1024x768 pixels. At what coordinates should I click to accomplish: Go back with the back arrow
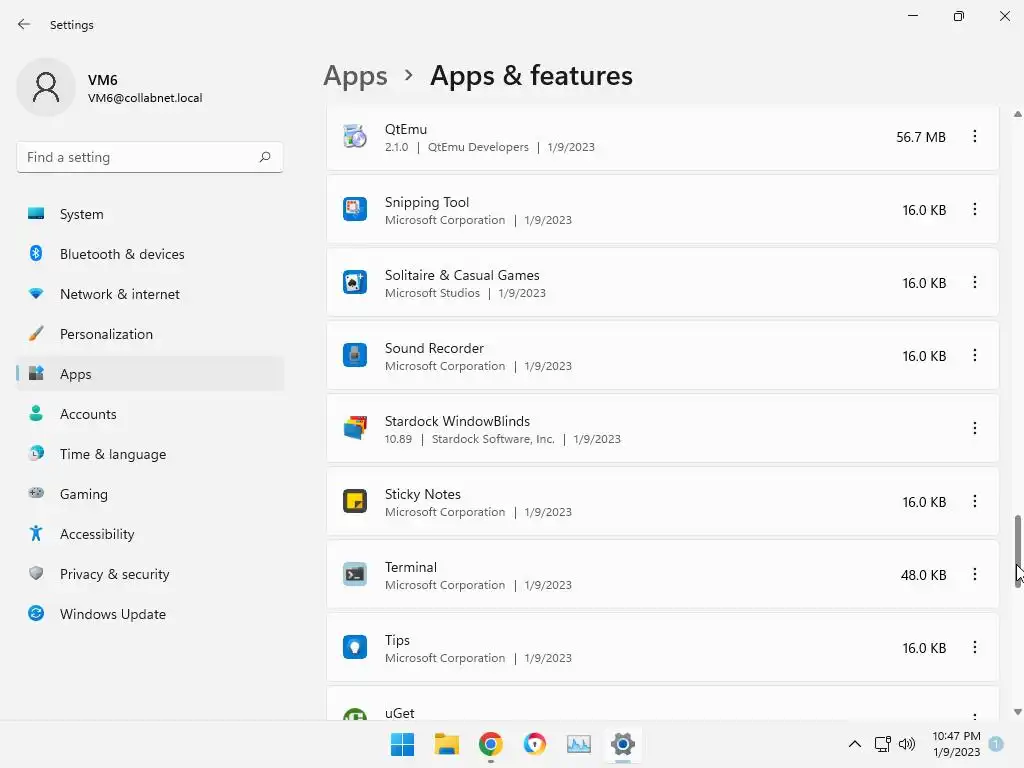click(x=24, y=24)
